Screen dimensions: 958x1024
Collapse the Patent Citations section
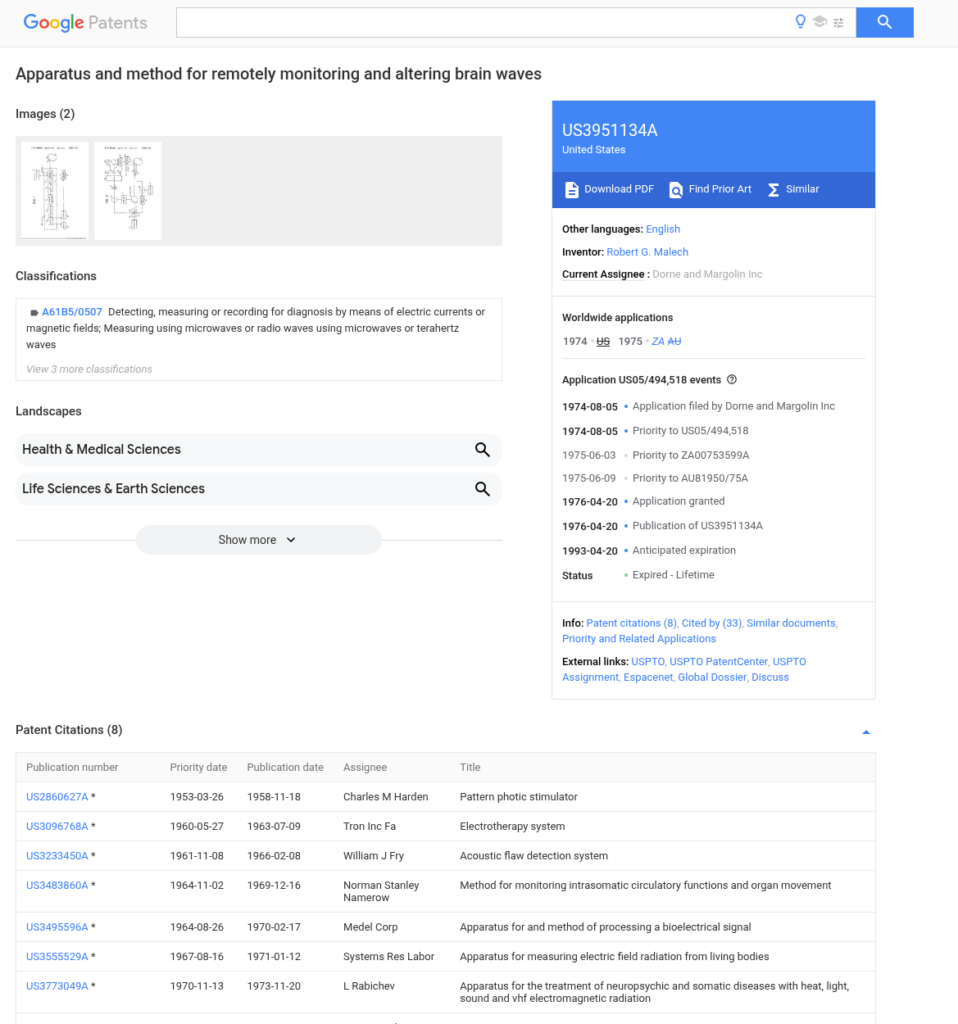866,731
